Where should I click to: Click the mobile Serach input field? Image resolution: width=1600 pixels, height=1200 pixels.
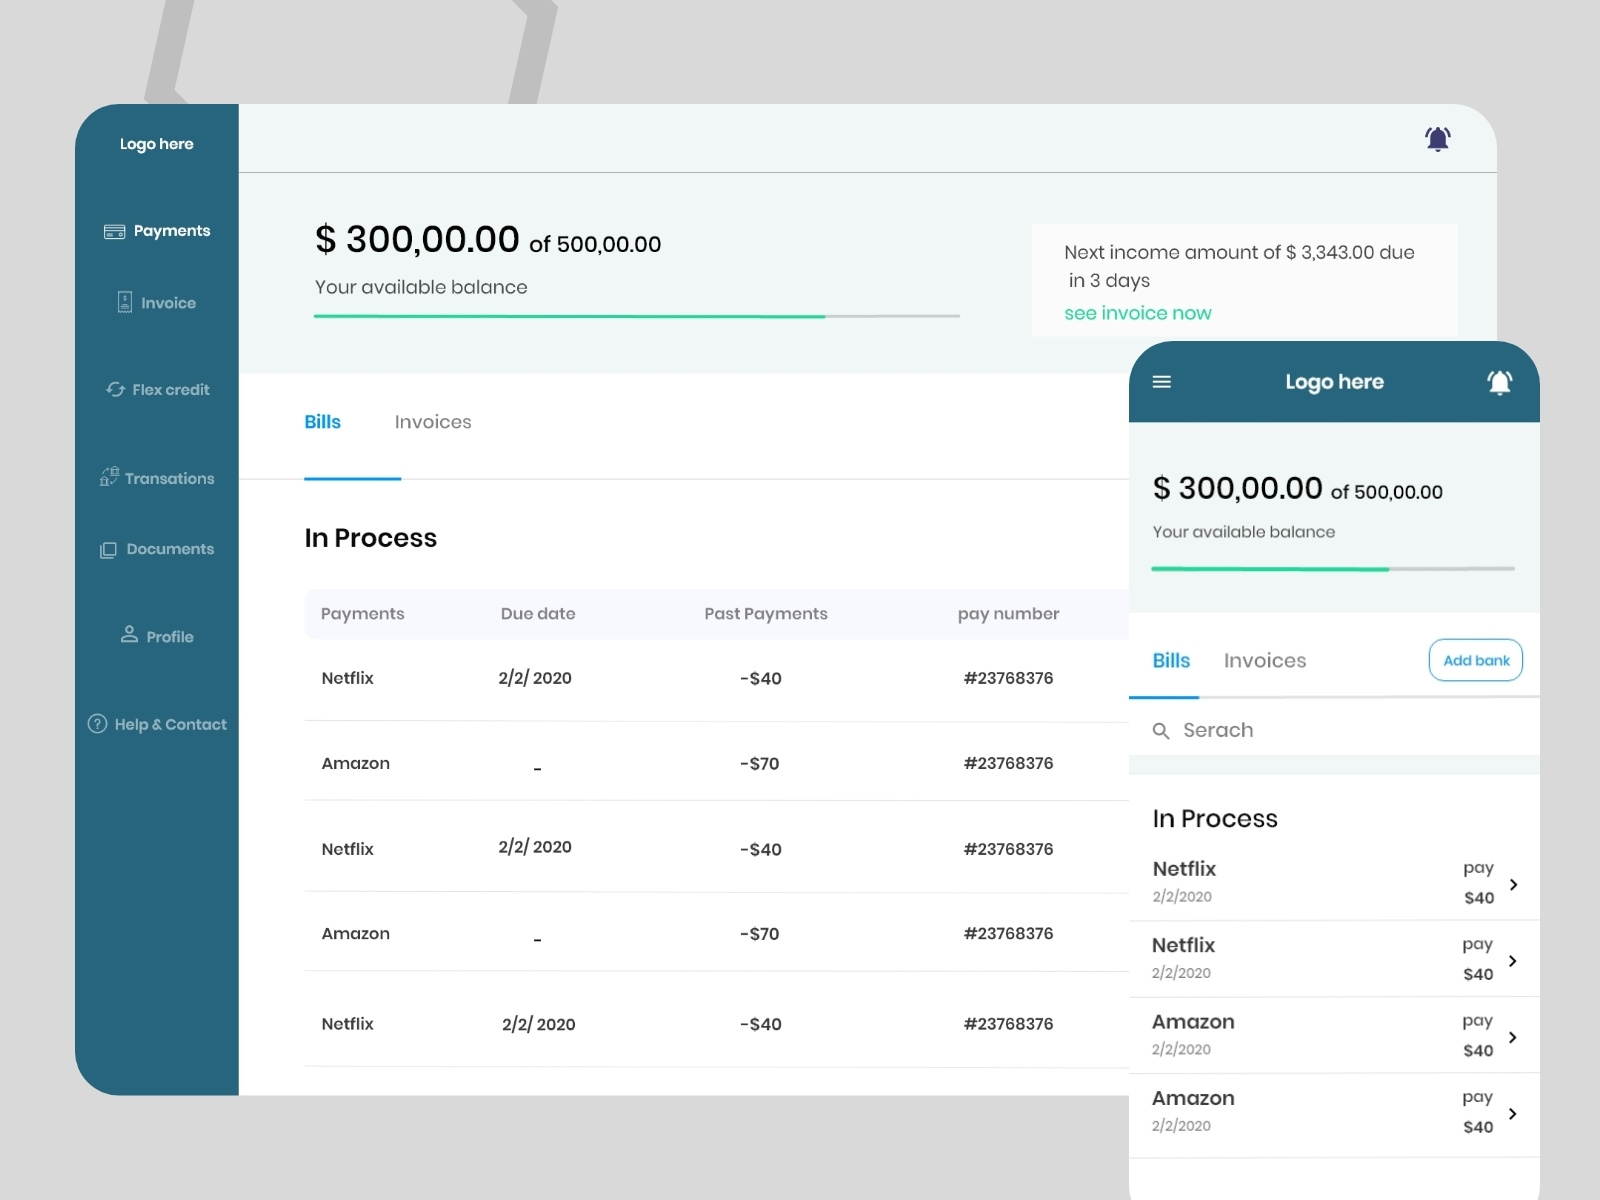point(1340,730)
